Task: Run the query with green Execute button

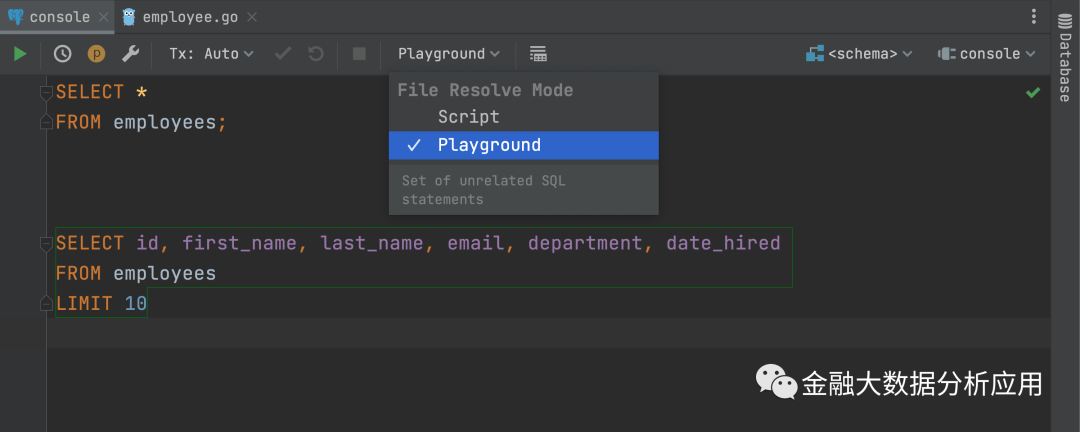Action: 20,54
